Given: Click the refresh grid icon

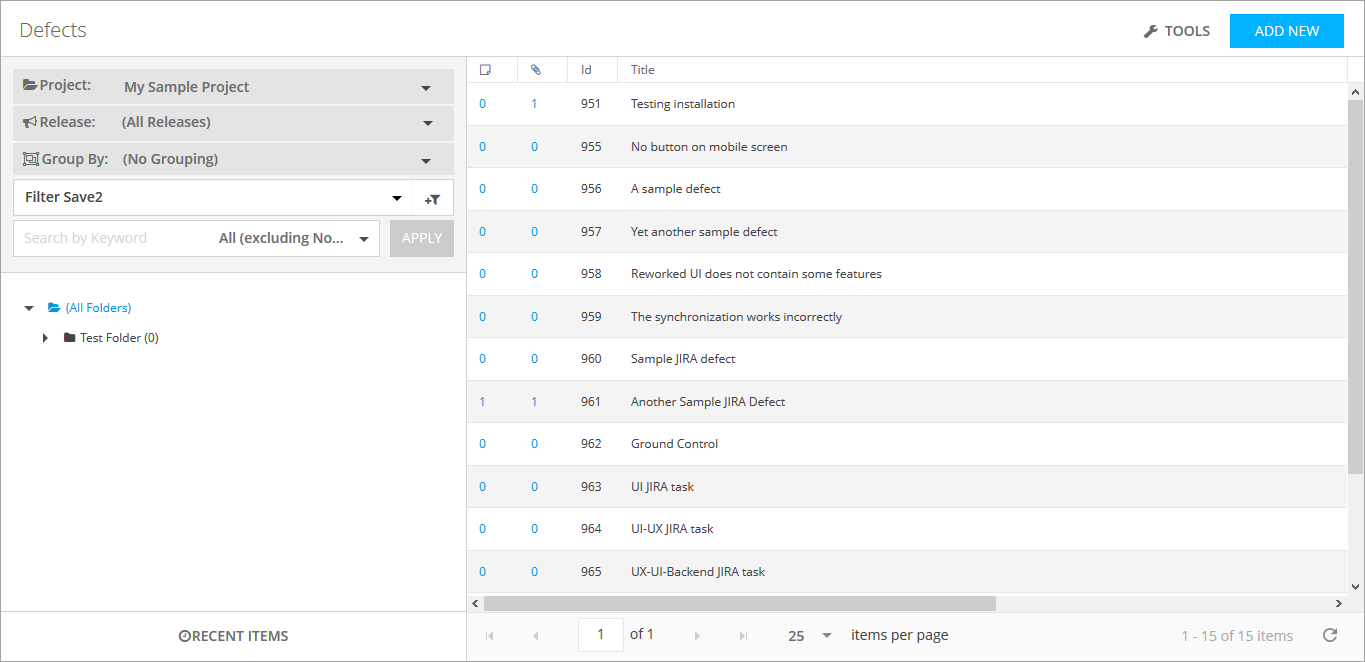Looking at the screenshot, I should [1329, 635].
